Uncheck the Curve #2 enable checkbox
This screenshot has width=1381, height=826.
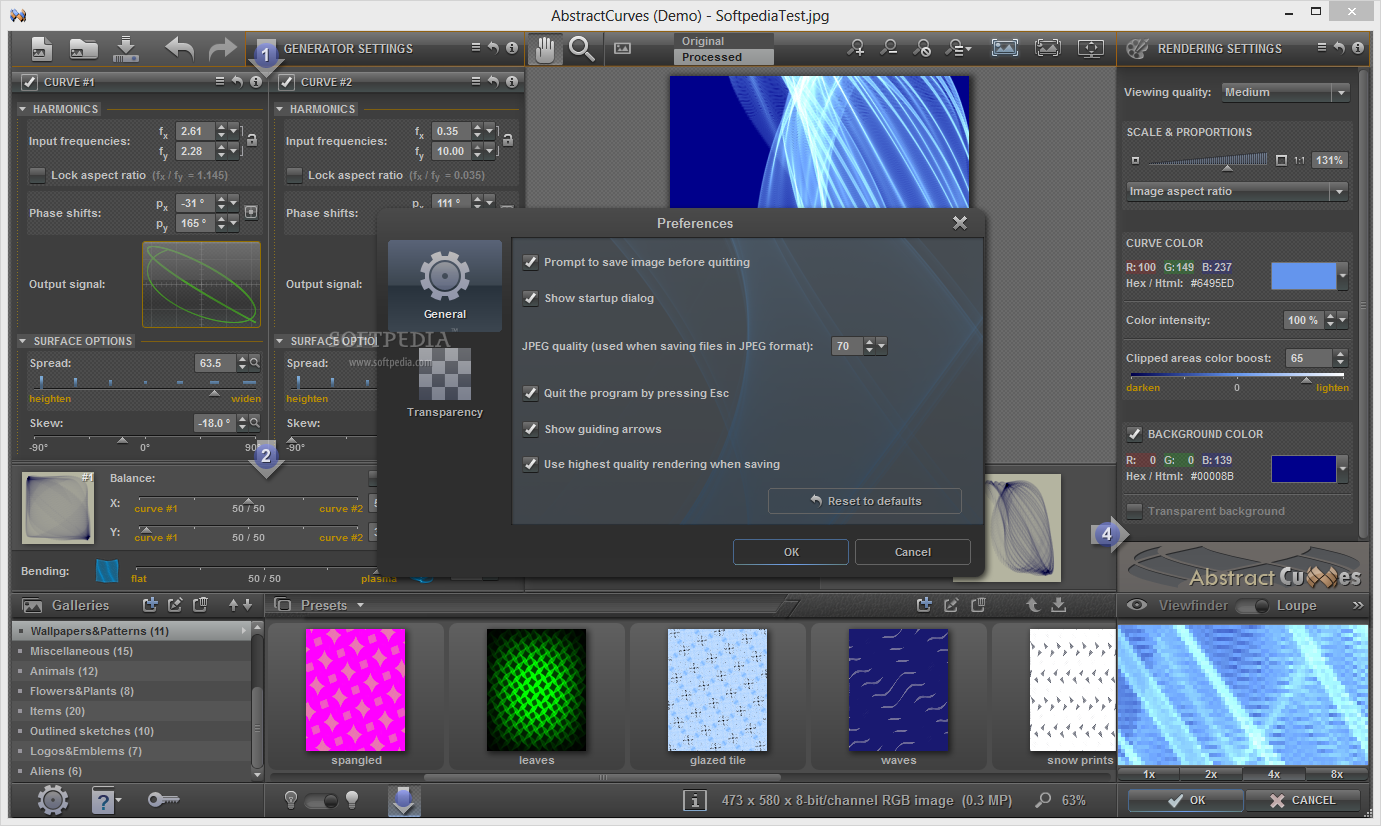(x=287, y=82)
